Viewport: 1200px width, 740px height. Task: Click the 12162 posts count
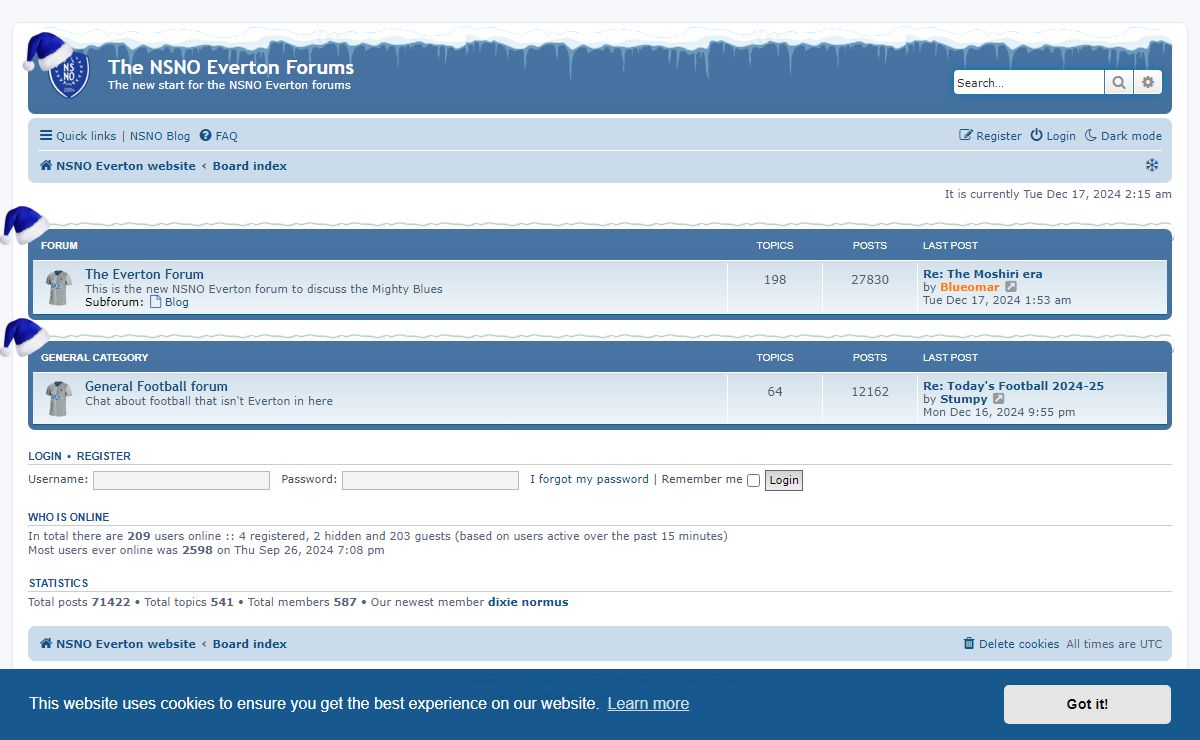870,392
